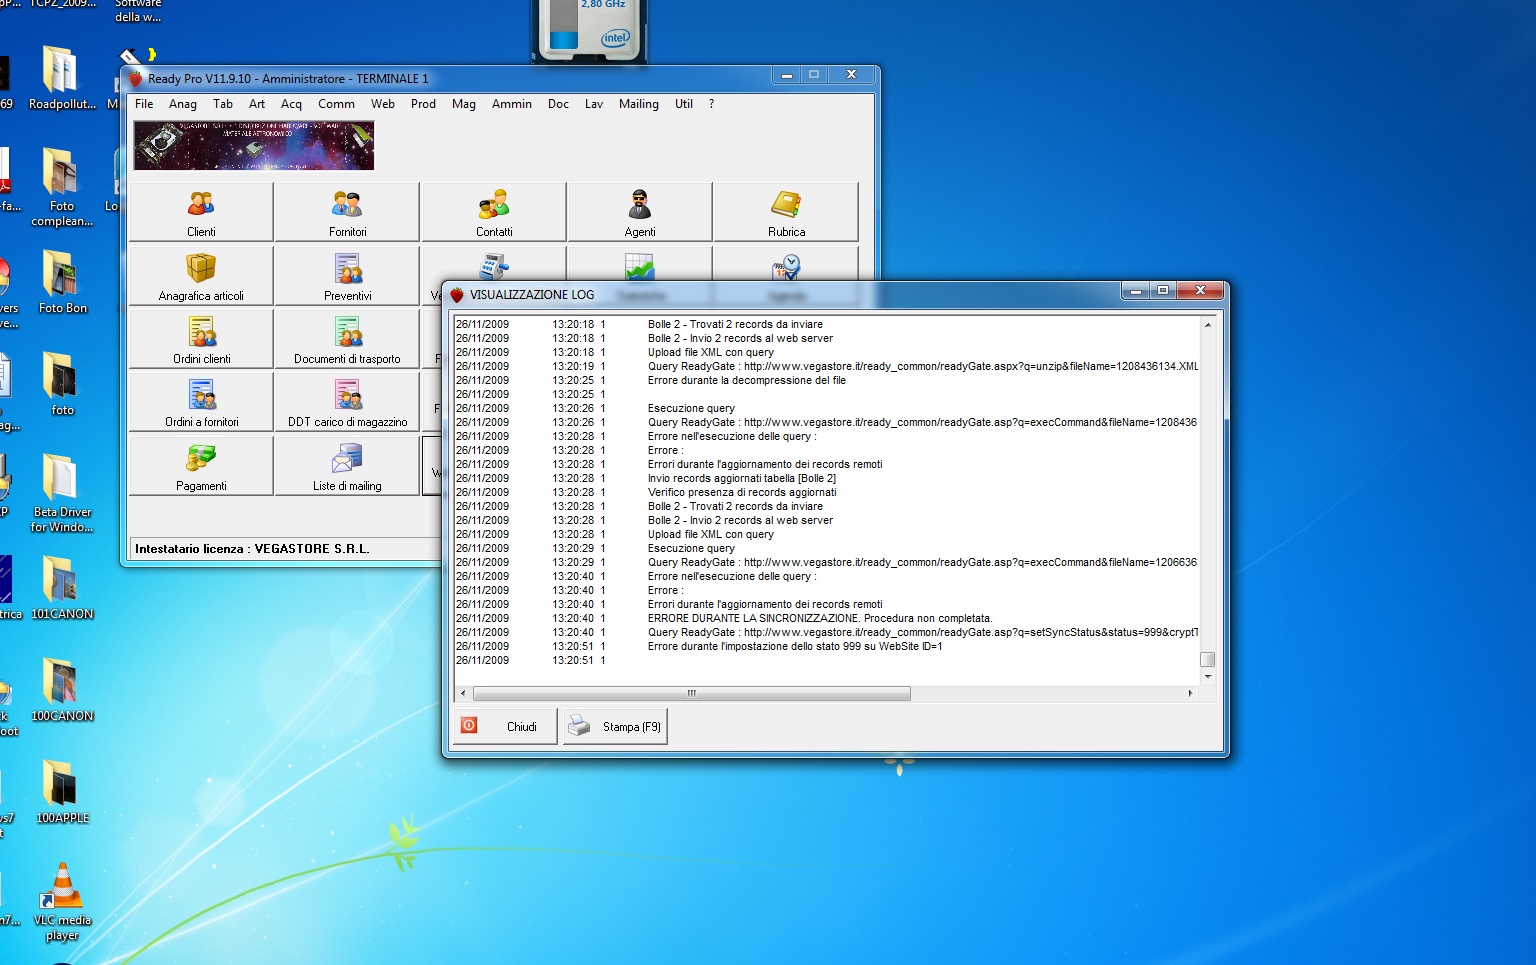Open DDT carico di magazzino
1536x965 pixels.
[x=347, y=402]
